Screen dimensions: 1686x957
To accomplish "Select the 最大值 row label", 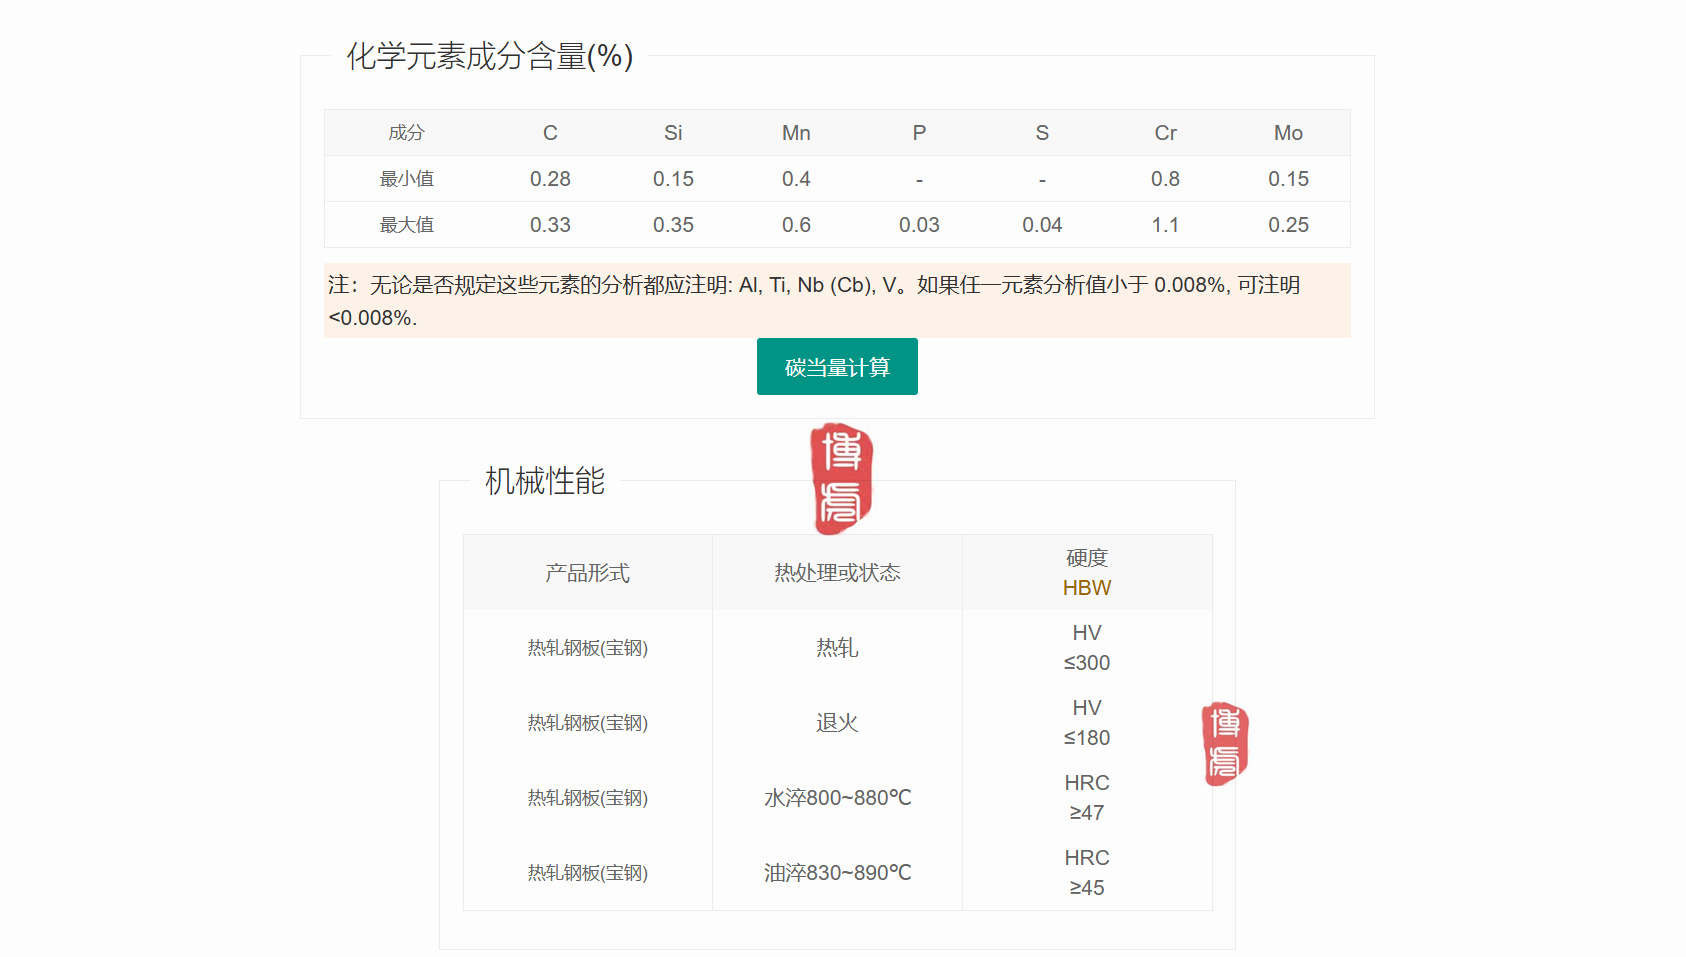I will click(406, 225).
